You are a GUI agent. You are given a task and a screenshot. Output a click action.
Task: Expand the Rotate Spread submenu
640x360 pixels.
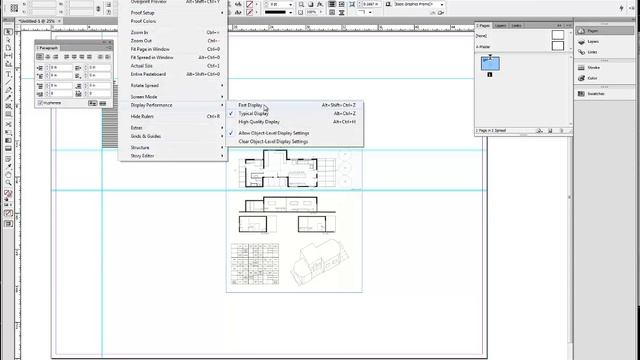point(173,85)
